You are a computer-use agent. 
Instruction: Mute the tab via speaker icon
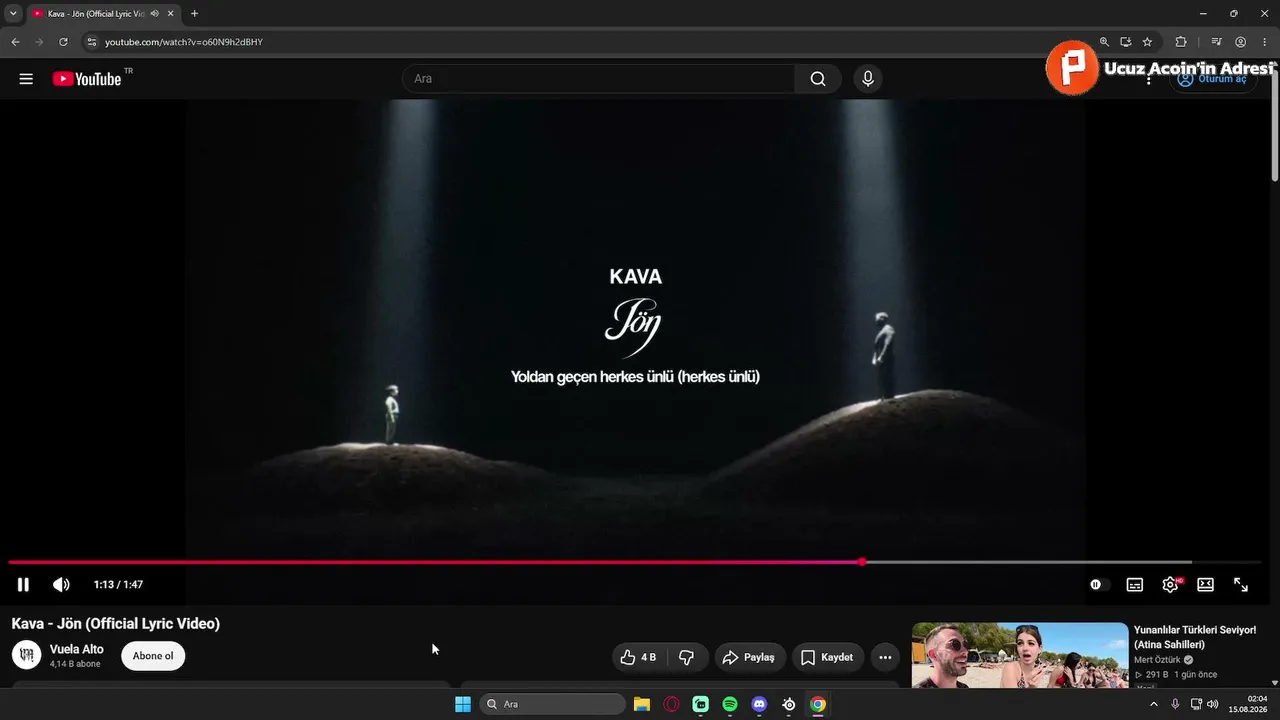(154, 14)
